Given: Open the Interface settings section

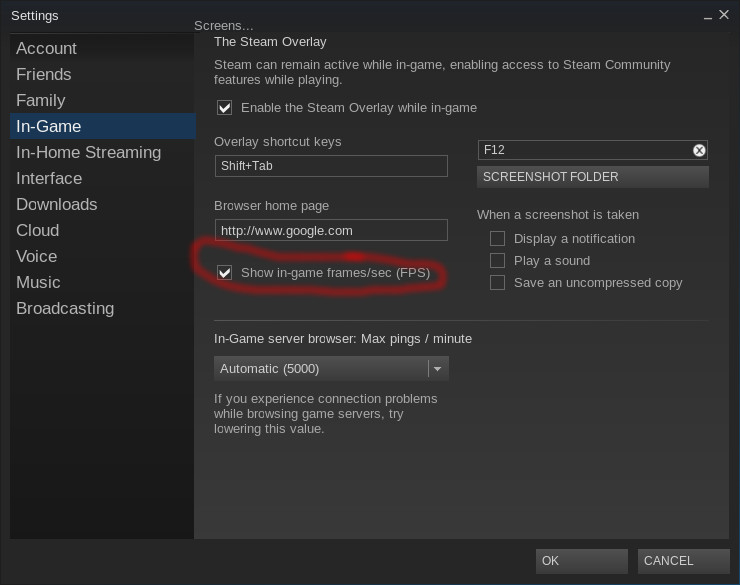Looking at the screenshot, I should pyautogui.click(x=102, y=178).
